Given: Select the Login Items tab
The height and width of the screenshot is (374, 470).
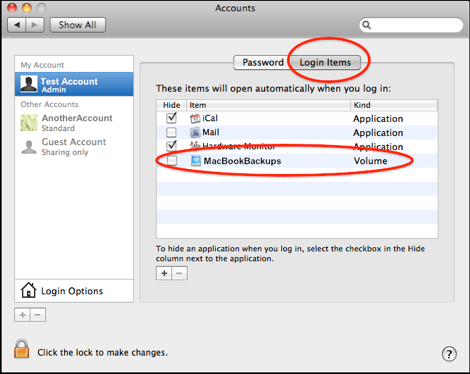Looking at the screenshot, I should pos(325,62).
